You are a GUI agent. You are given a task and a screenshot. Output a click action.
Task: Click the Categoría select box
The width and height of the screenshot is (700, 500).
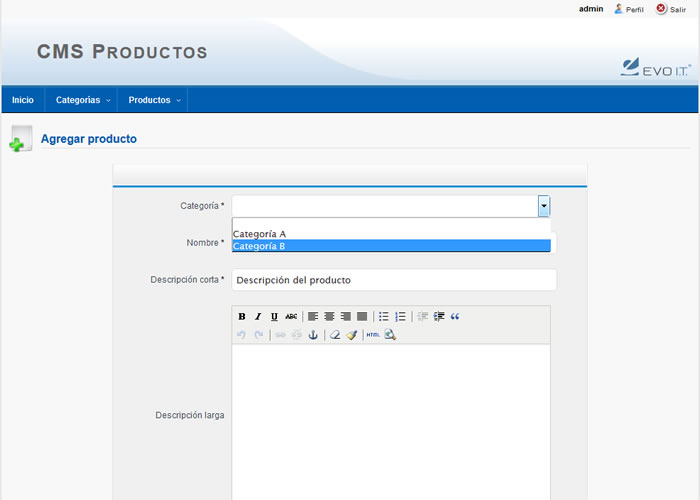391,206
